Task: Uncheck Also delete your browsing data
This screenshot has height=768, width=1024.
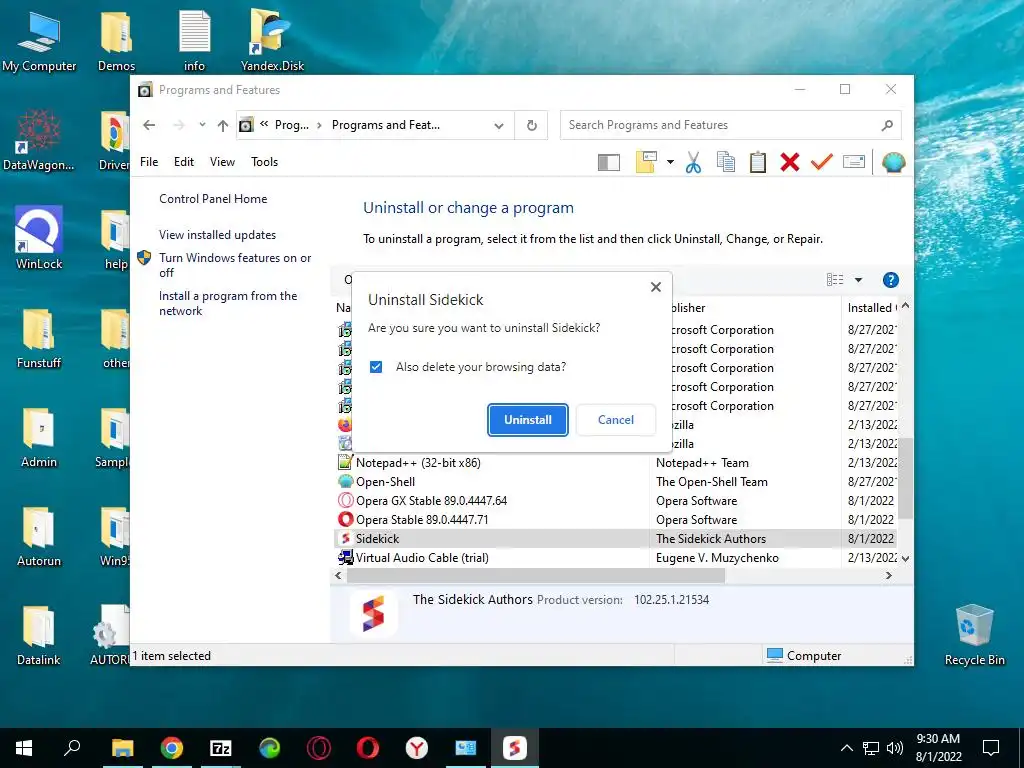Action: tap(376, 367)
